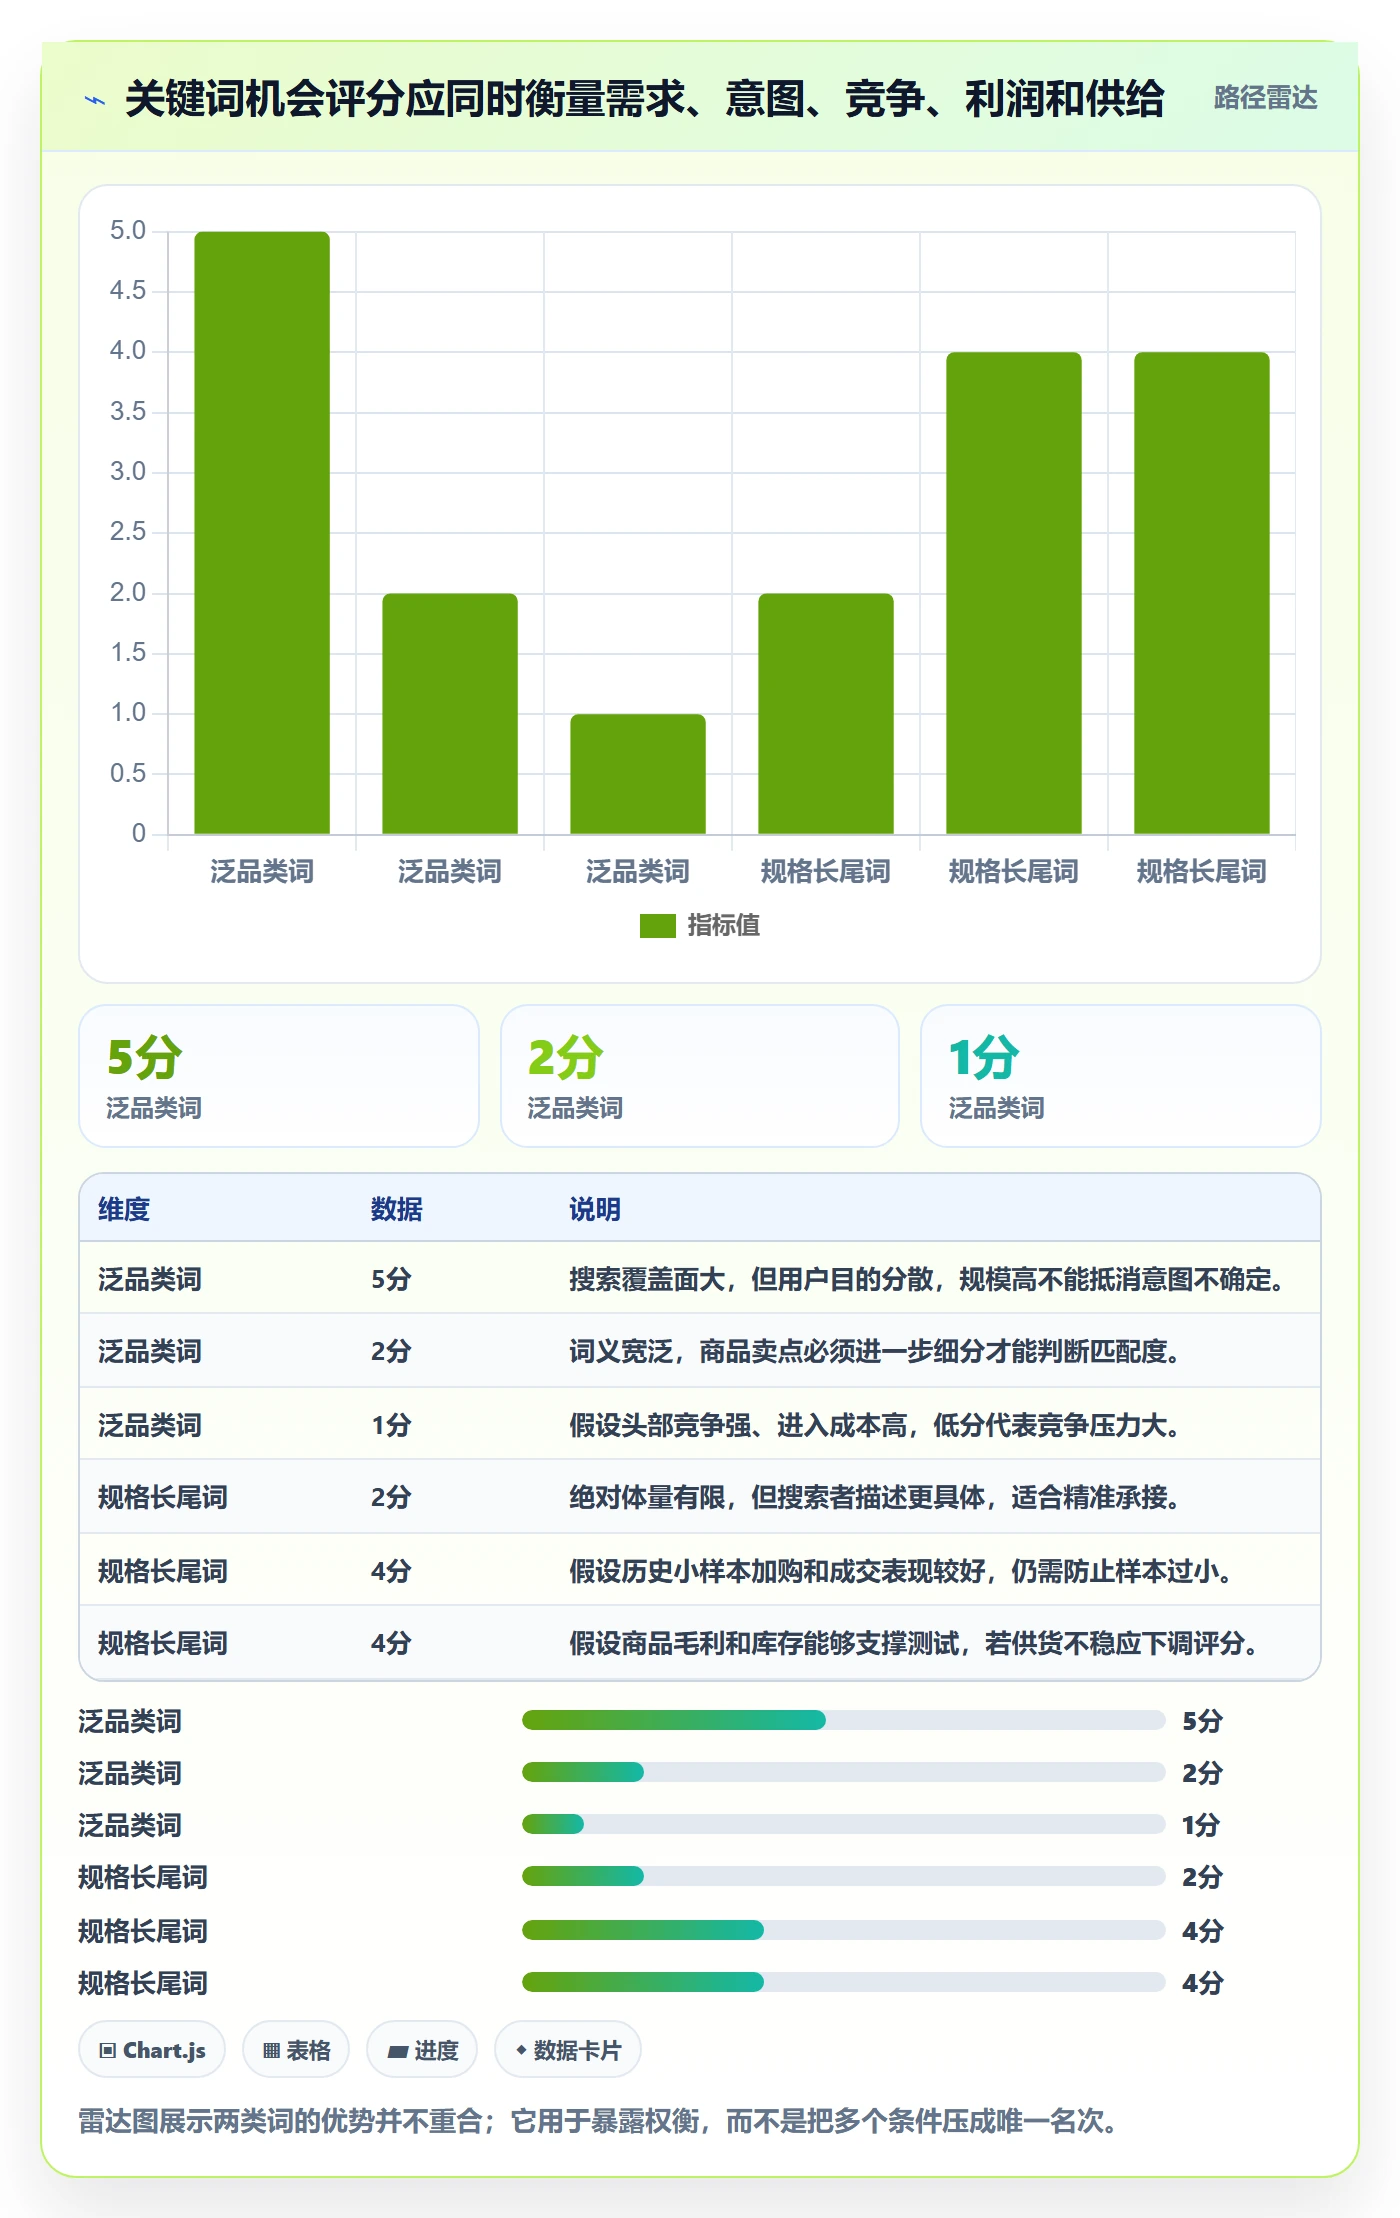Toggle the 指标值 legend color swatch
1400x2218 pixels.
click(x=657, y=926)
